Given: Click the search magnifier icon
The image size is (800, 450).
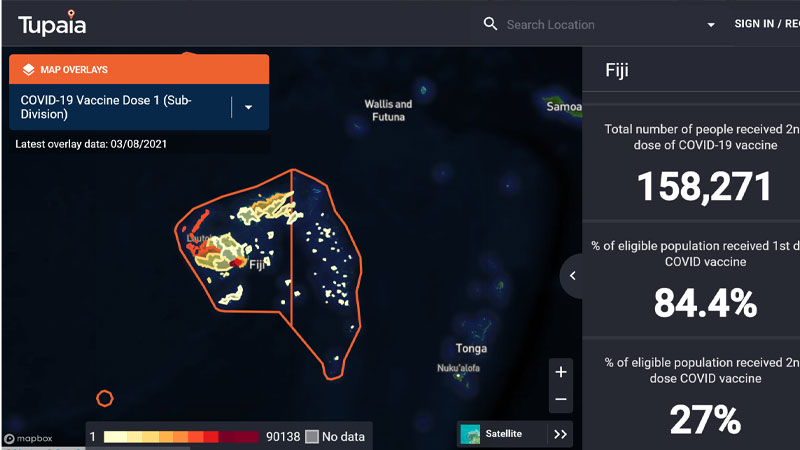Looking at the screenshot, I should pyautogui.click(x=490, y=24).
